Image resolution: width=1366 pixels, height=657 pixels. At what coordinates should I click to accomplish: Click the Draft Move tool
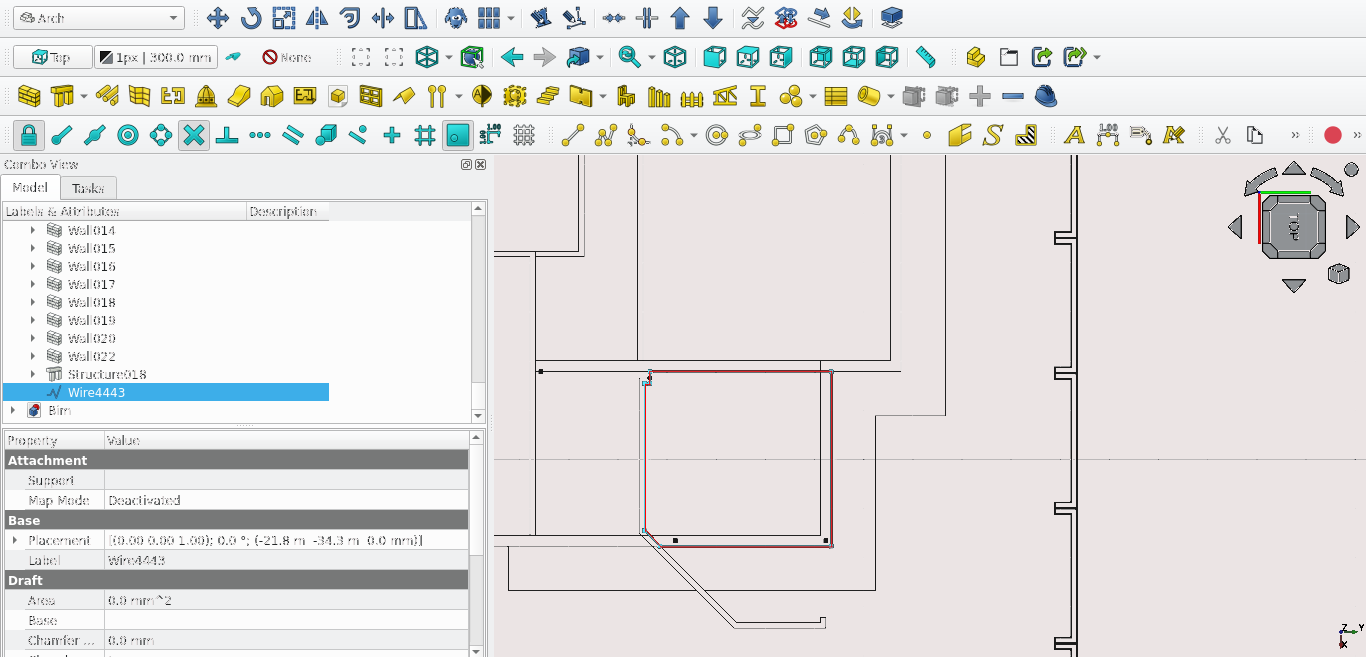tap(217, 18)
